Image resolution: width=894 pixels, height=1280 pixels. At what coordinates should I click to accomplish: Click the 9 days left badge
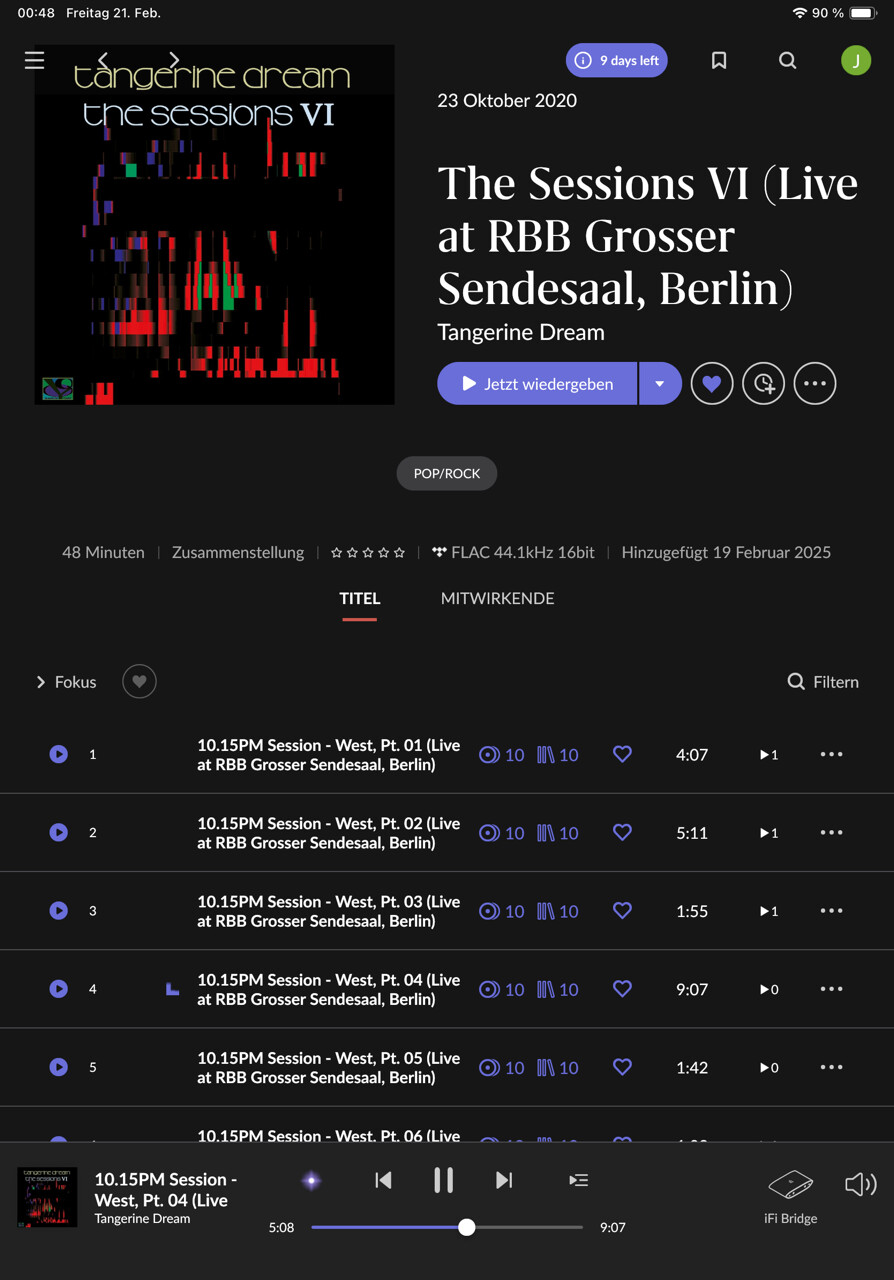click(x=616, y=61)
